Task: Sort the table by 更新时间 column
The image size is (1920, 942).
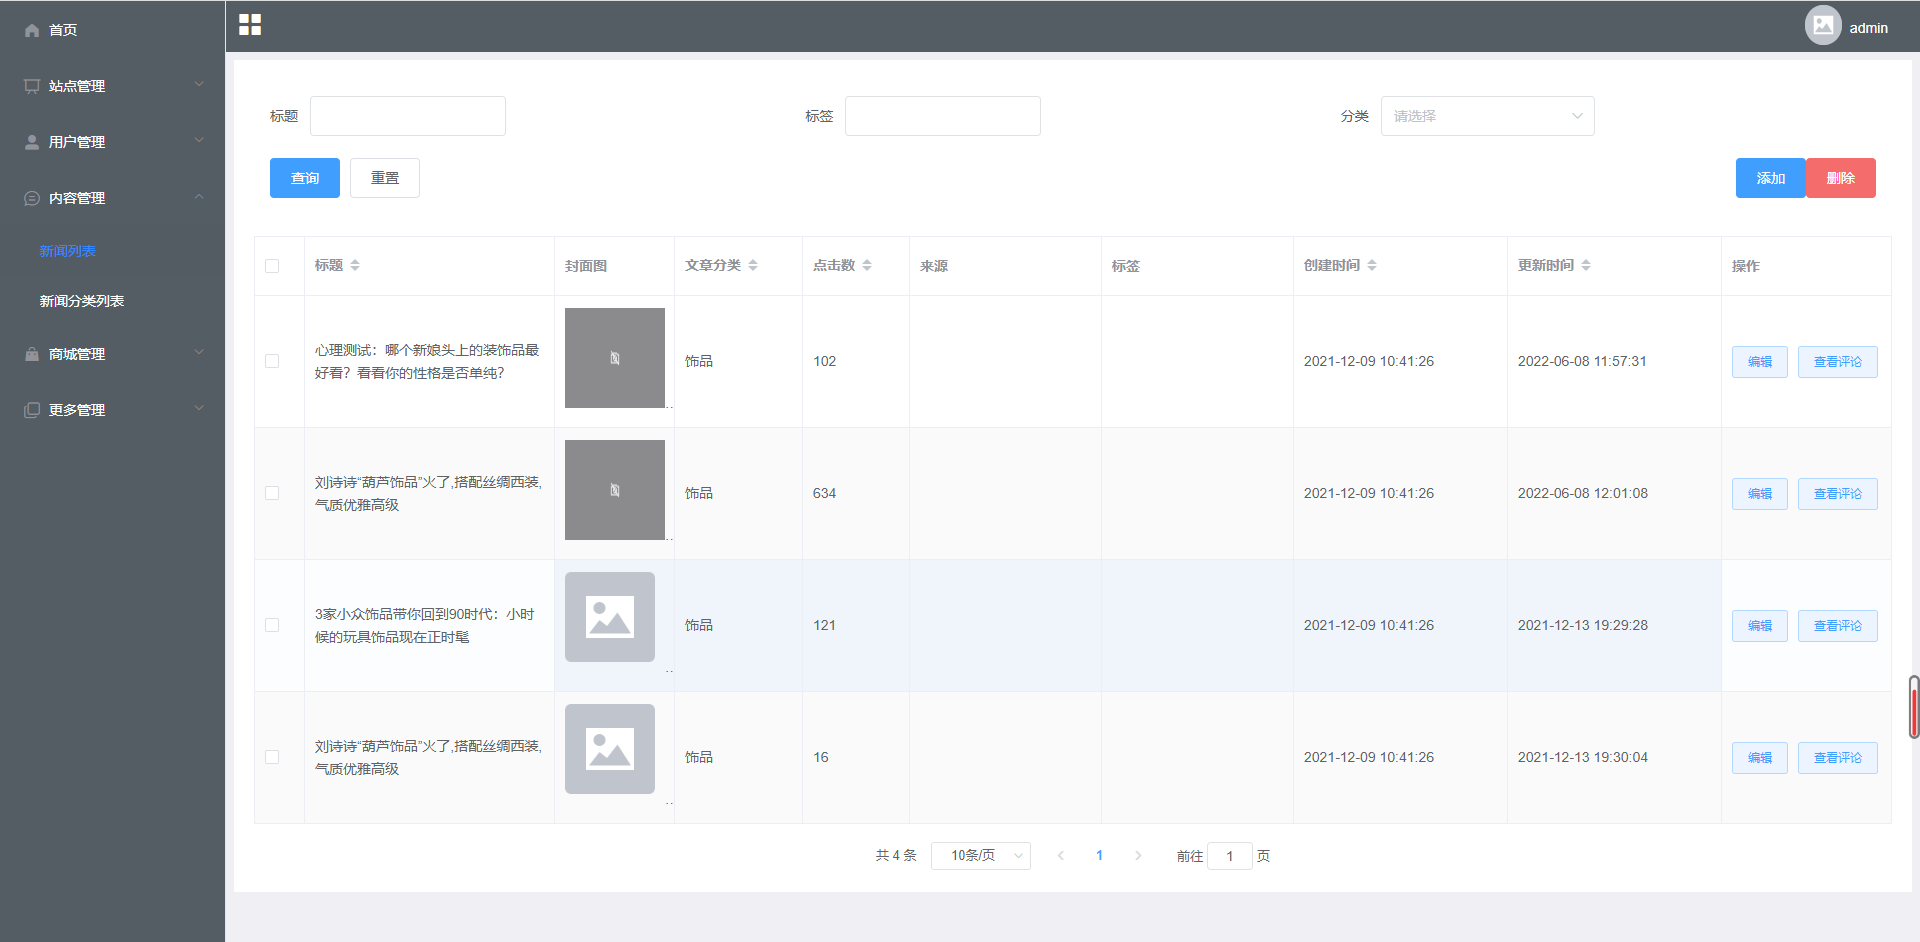Action: [1586, 265]
